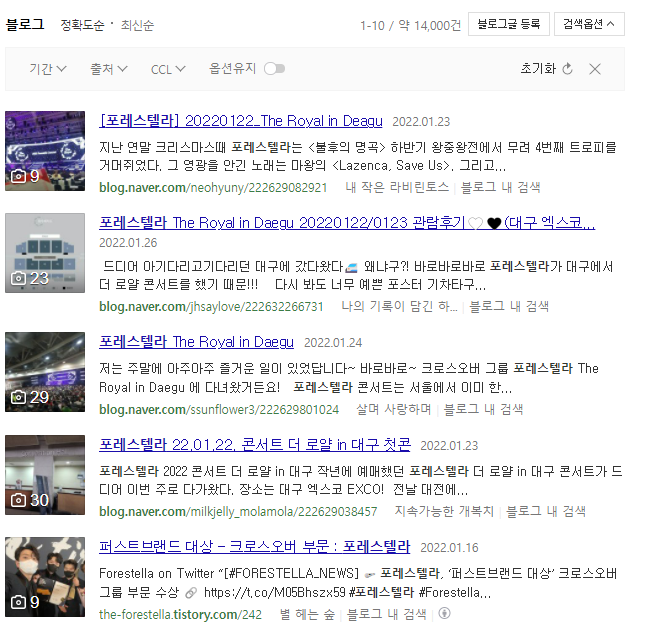Toggle the 옵션유지 switch
The image size is (646, 630).
[x=274, y=69]
